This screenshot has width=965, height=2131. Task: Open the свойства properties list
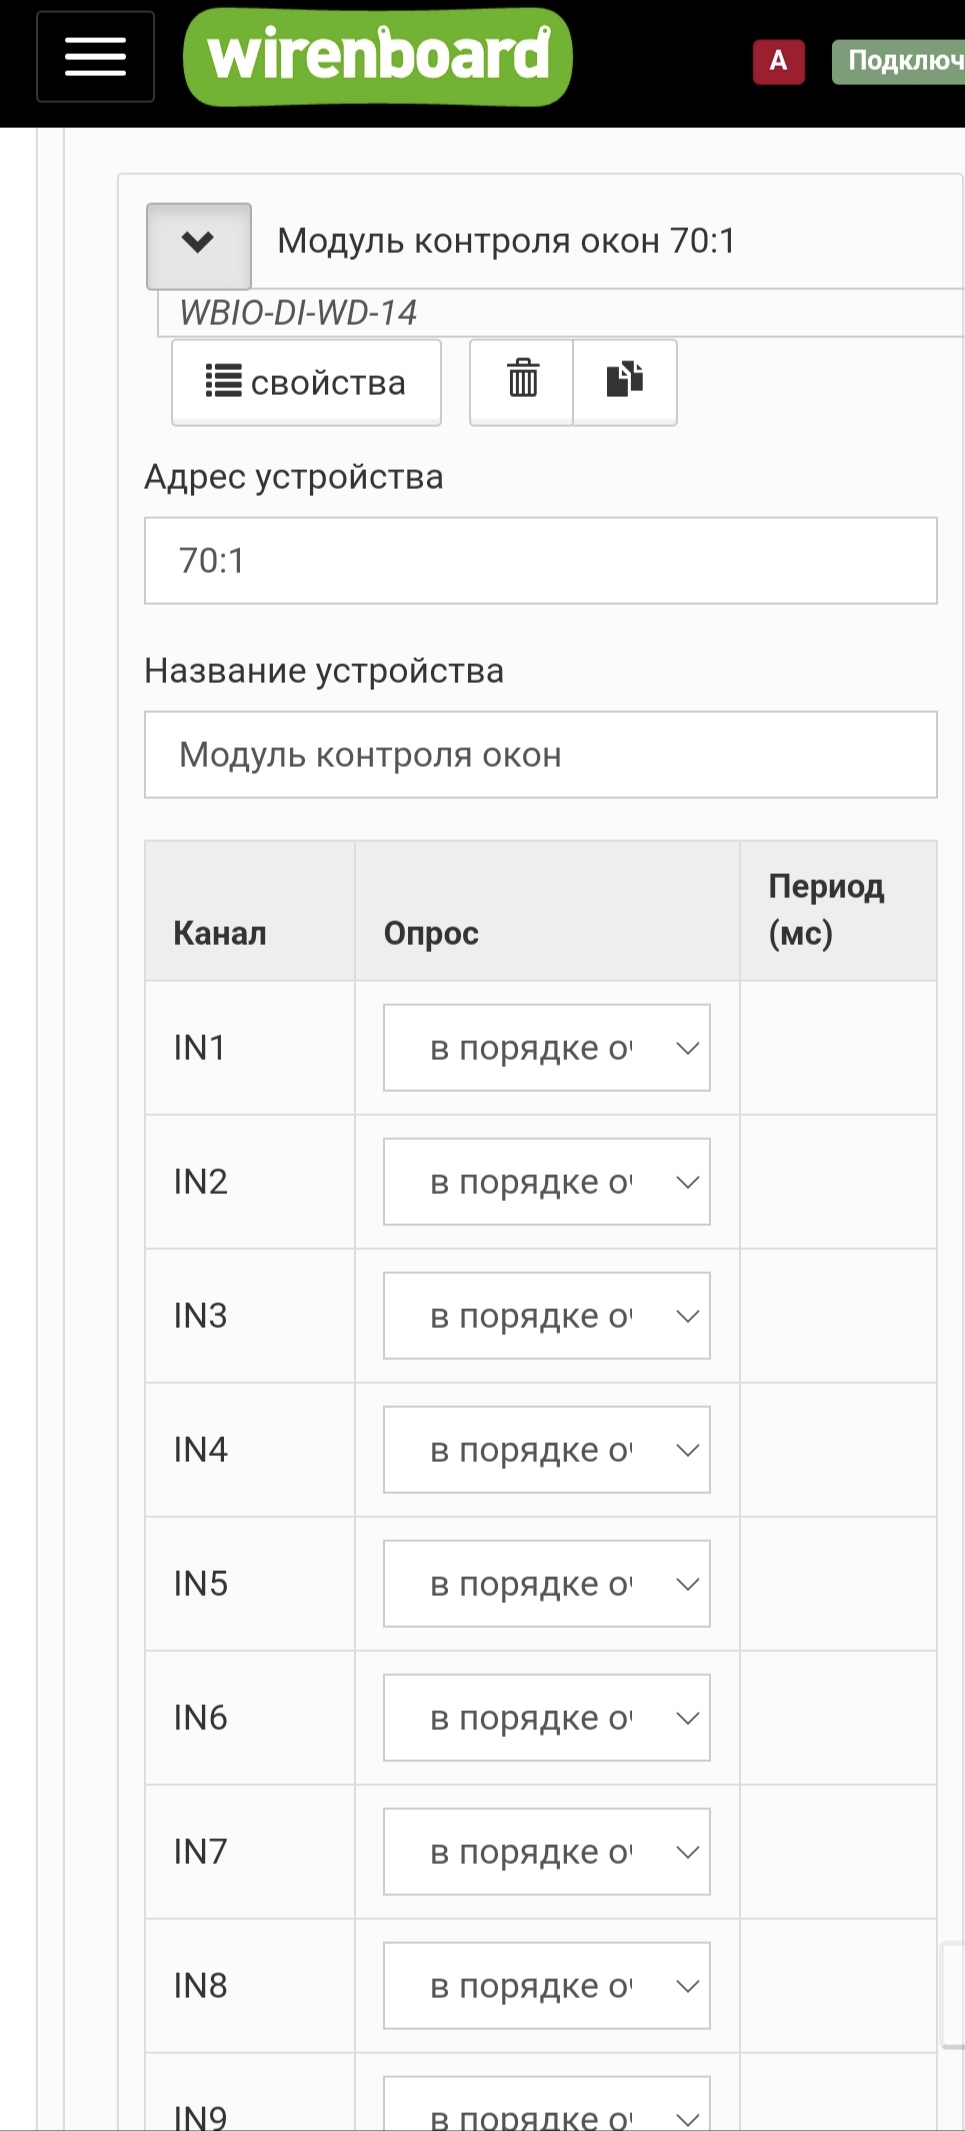coord(307,382)
